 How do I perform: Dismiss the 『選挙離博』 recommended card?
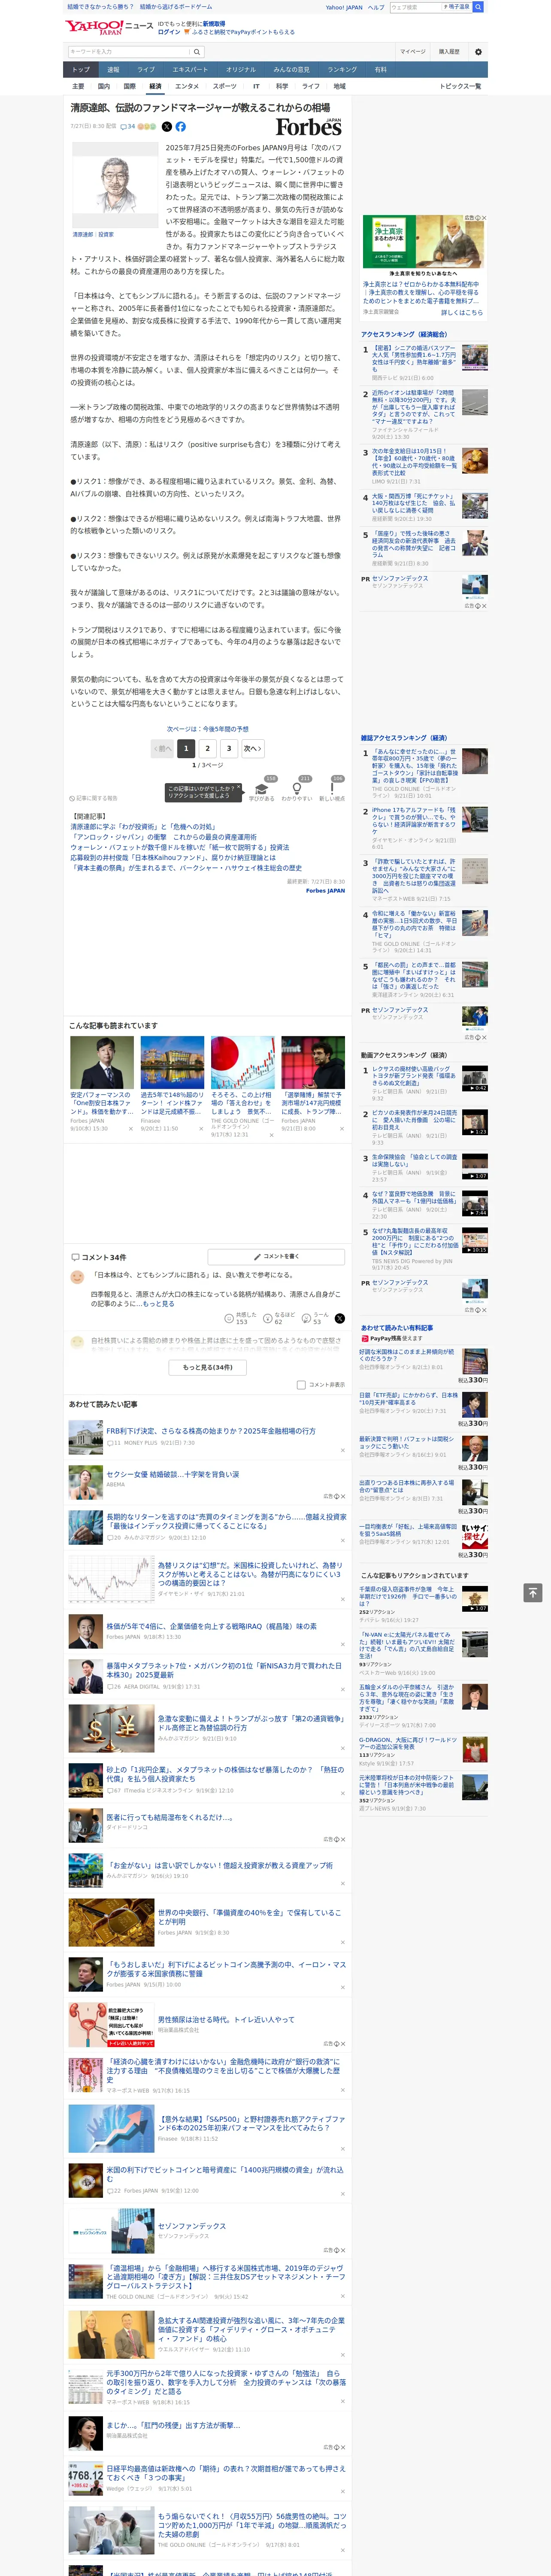click(x=342, y=1129)
